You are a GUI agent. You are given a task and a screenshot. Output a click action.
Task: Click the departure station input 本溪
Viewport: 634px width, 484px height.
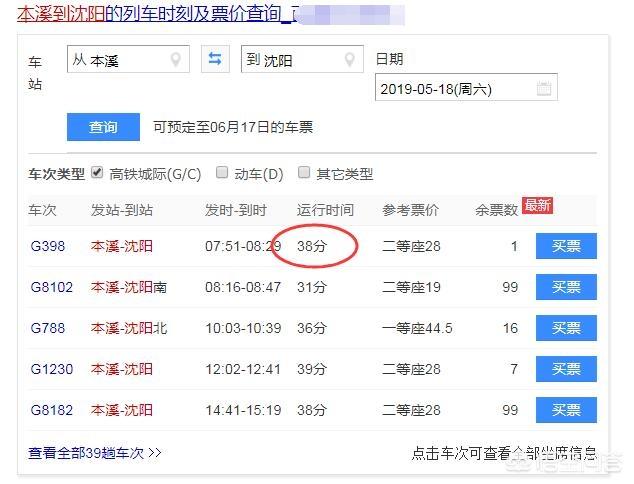point(118,60)
